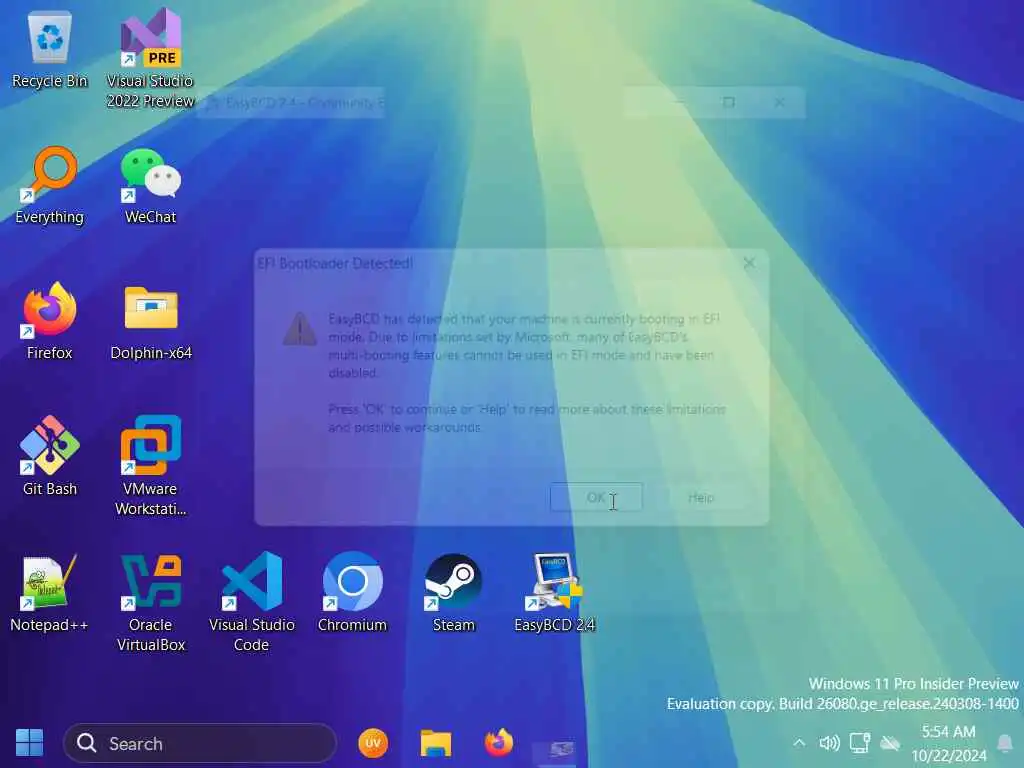Maximize the EasyBCD 2.4 window
1024x768 pixels.
click(x=729, y=103)
